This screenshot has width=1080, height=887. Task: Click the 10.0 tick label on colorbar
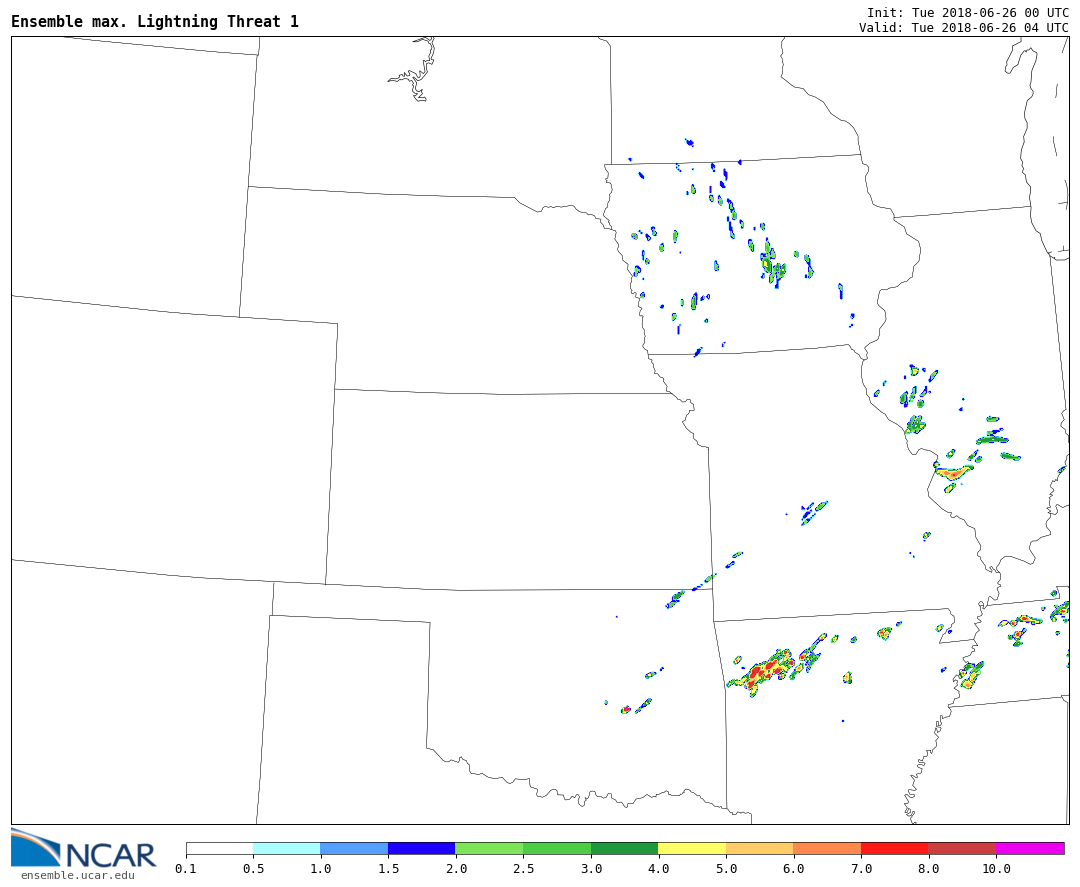tap(995, 869)
